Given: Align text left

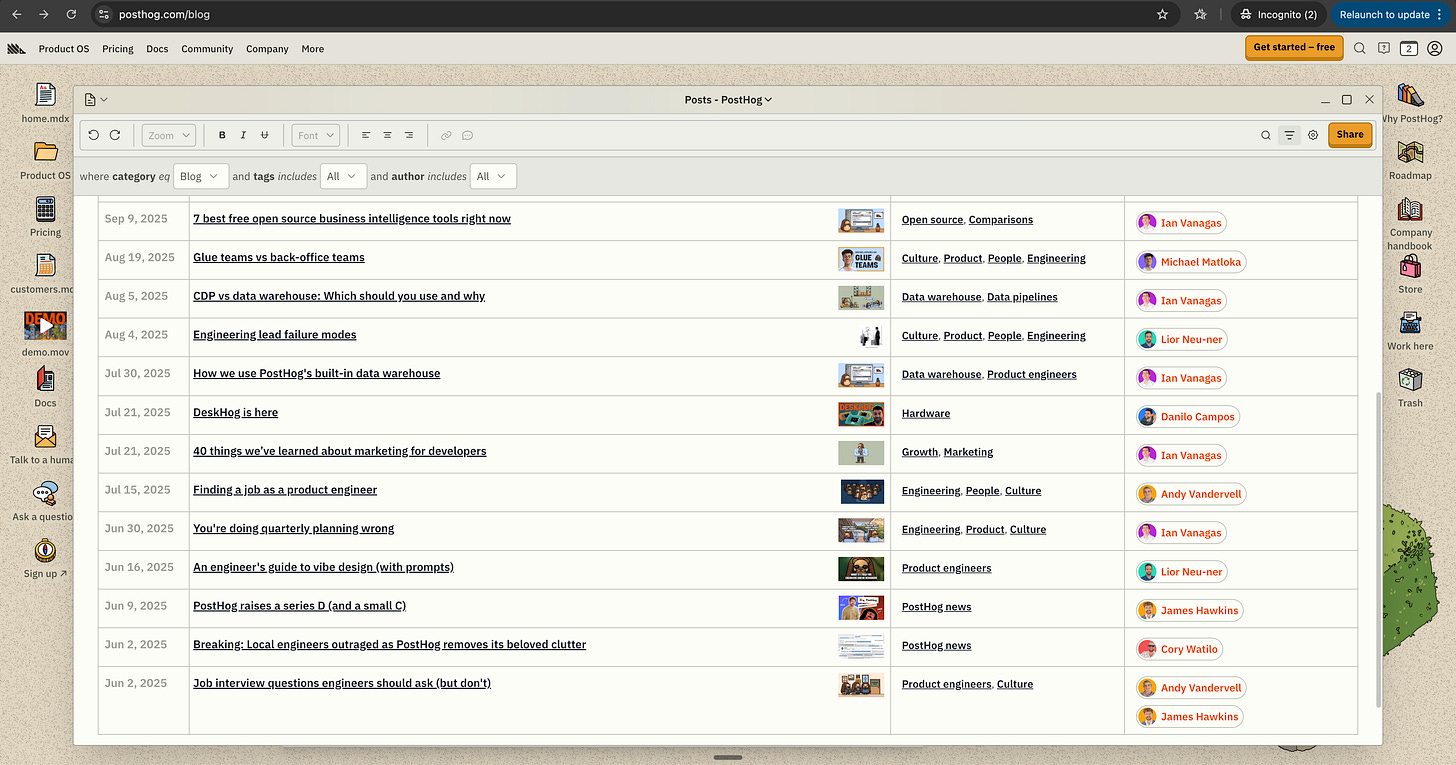Looking at the screenshot, I should pos(366,135).
